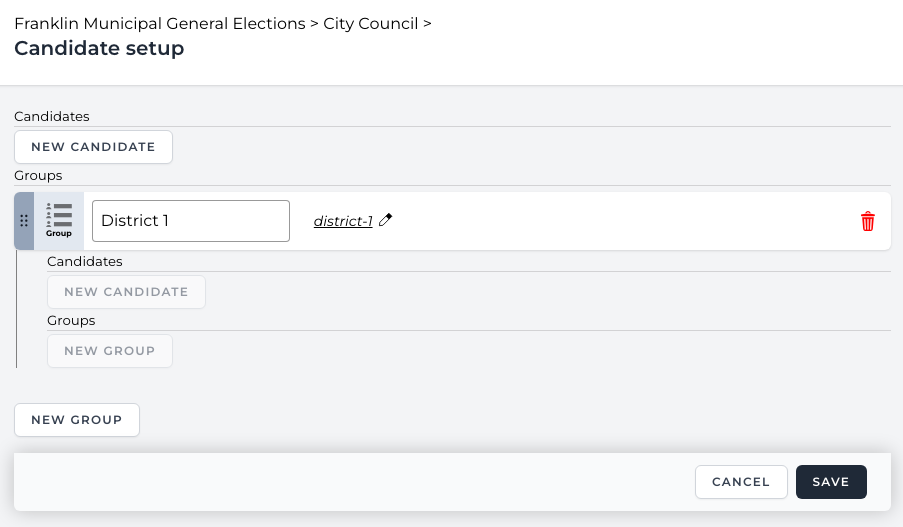Click the pencil icon to edit district-1 slug
This screenshot has width=903, height=527.
pos(386,221)
